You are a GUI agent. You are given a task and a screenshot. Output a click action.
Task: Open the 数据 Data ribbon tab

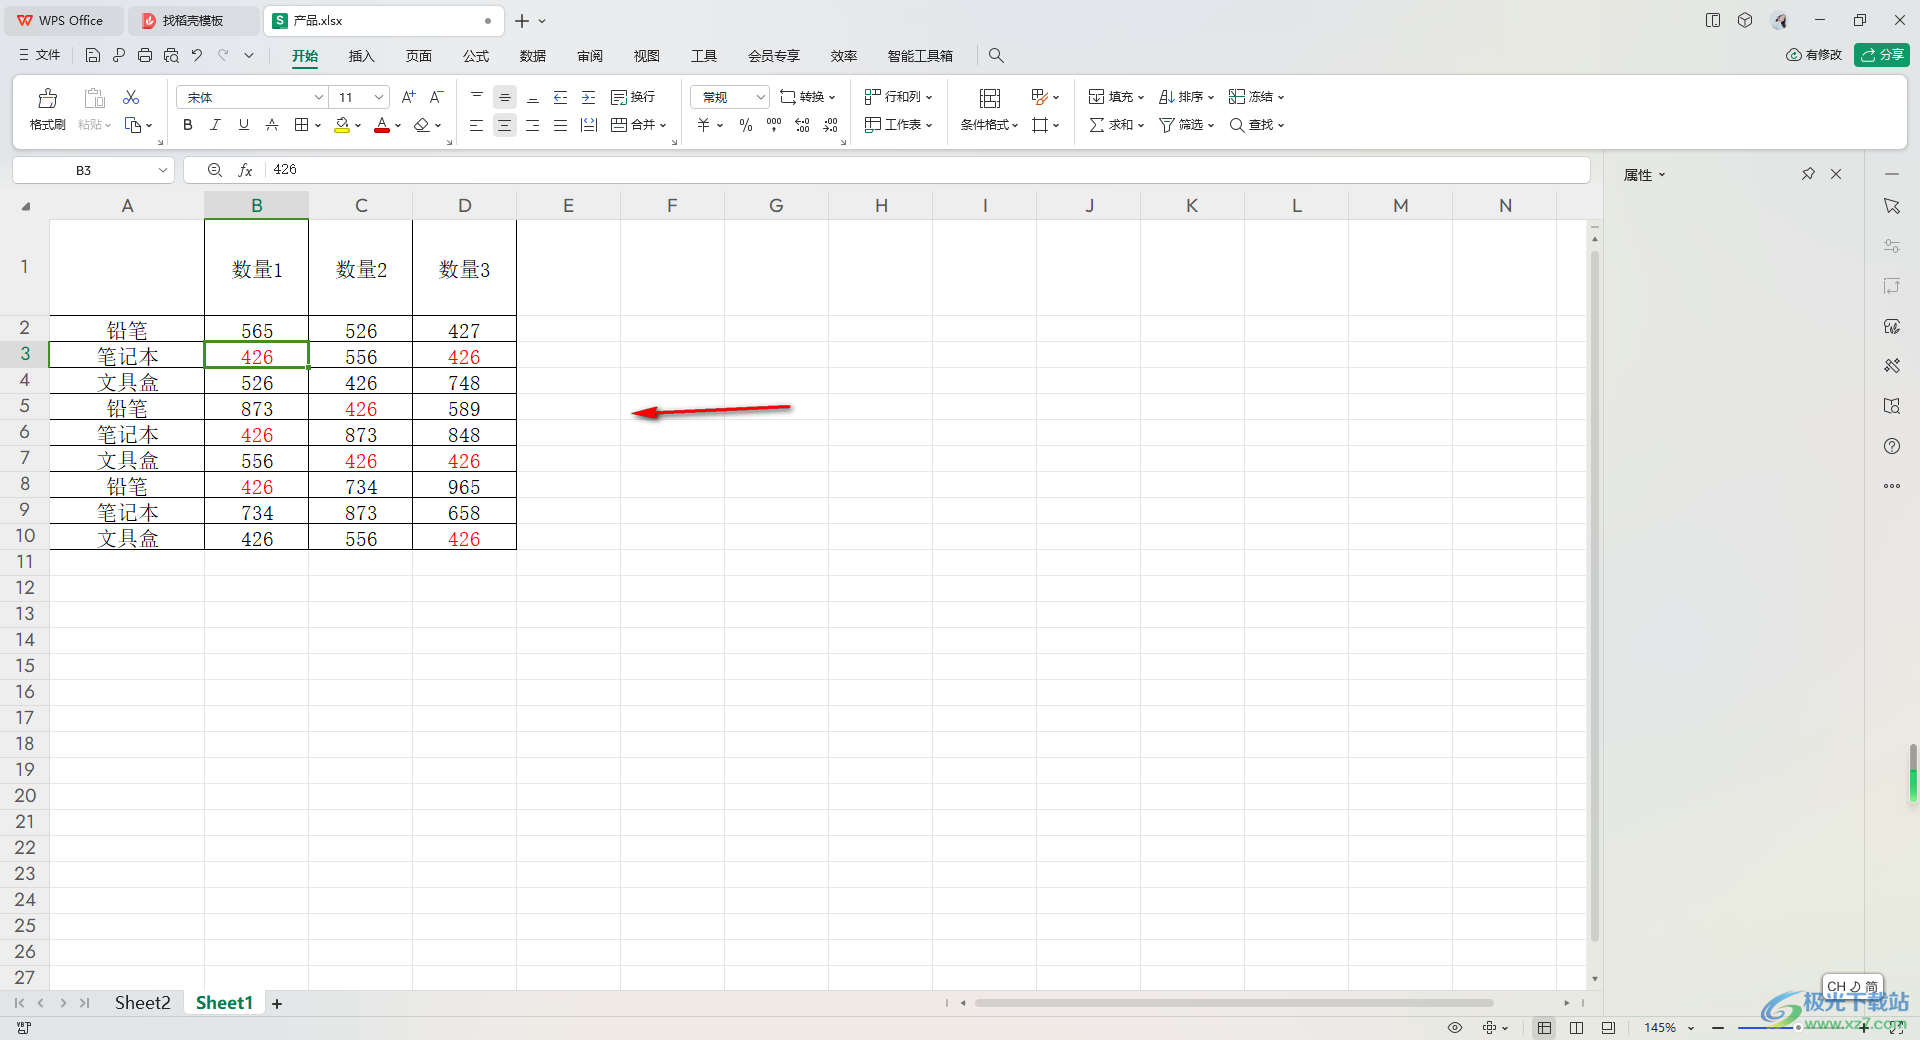tap(533, 56)
